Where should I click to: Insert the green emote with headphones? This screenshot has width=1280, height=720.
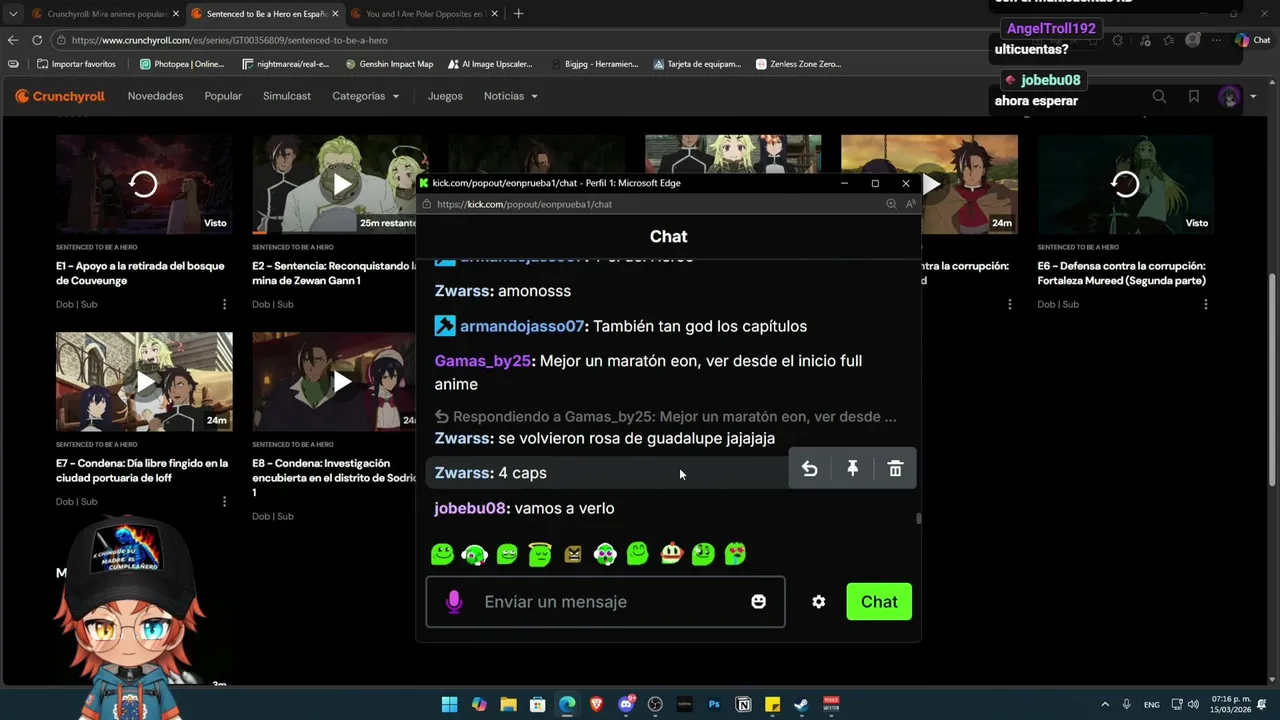click(x=475, y=553)
